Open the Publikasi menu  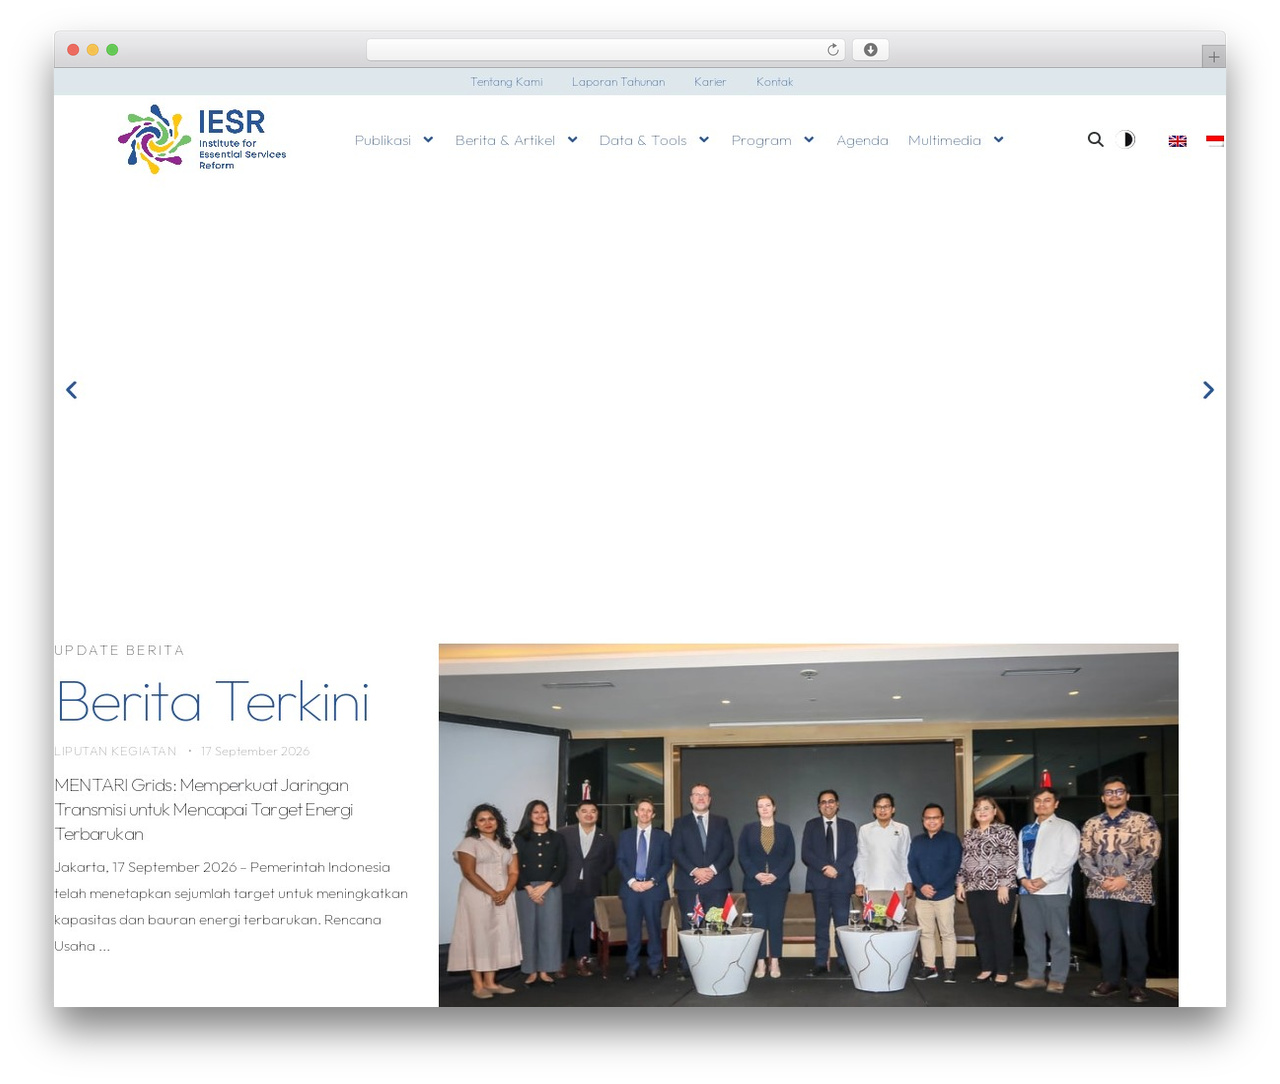[x=383, y=141]
